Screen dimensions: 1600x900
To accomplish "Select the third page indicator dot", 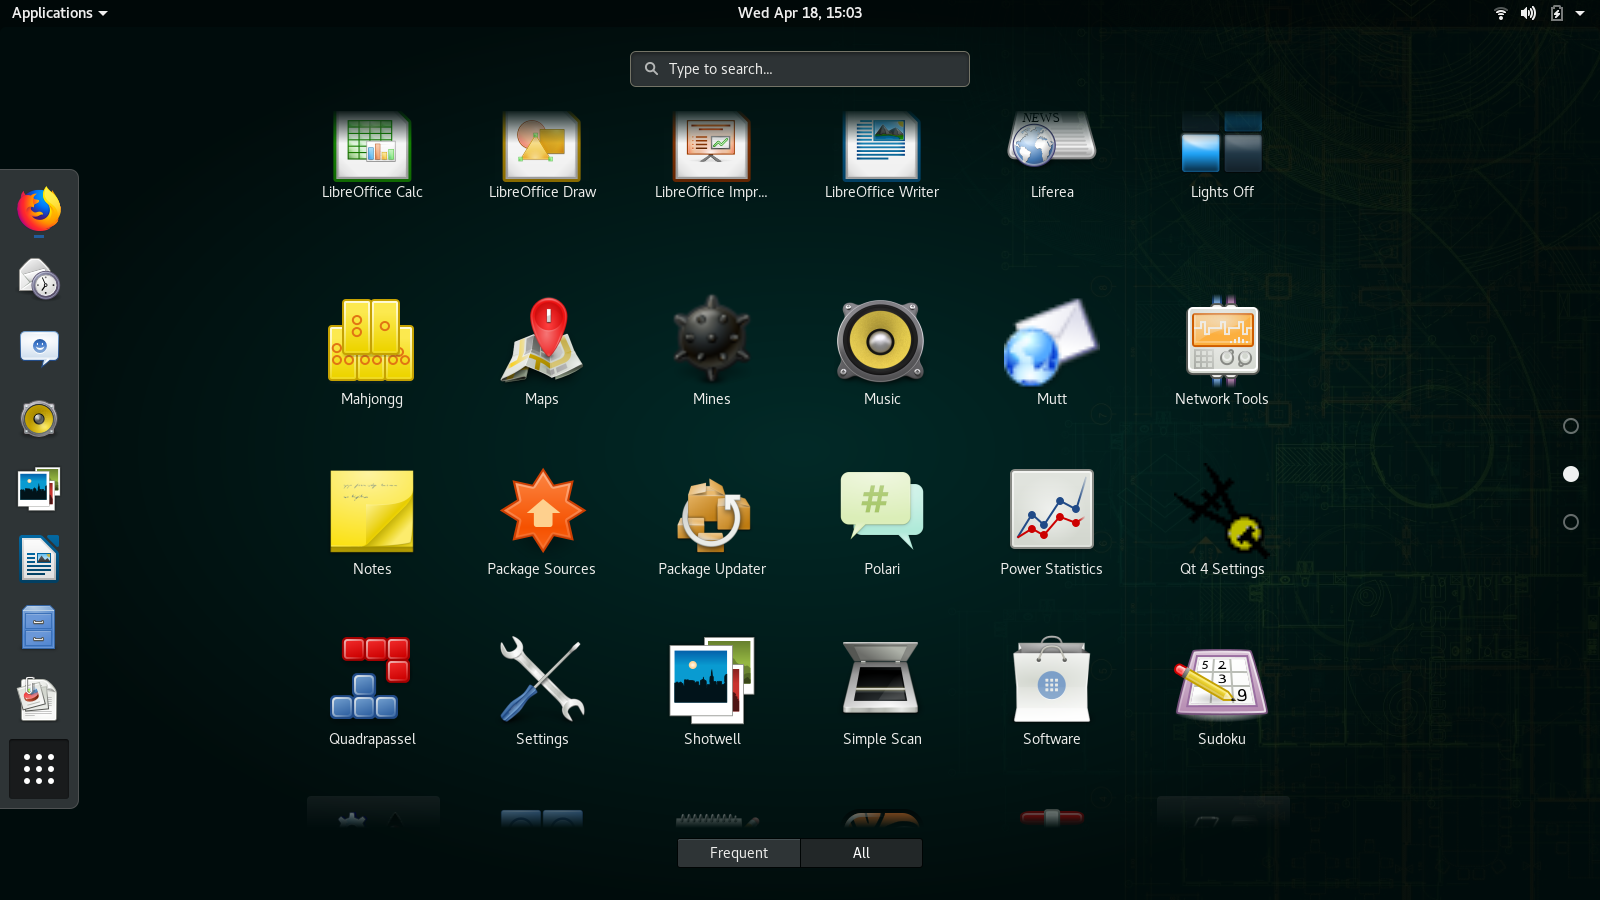I will [1571, 521].
